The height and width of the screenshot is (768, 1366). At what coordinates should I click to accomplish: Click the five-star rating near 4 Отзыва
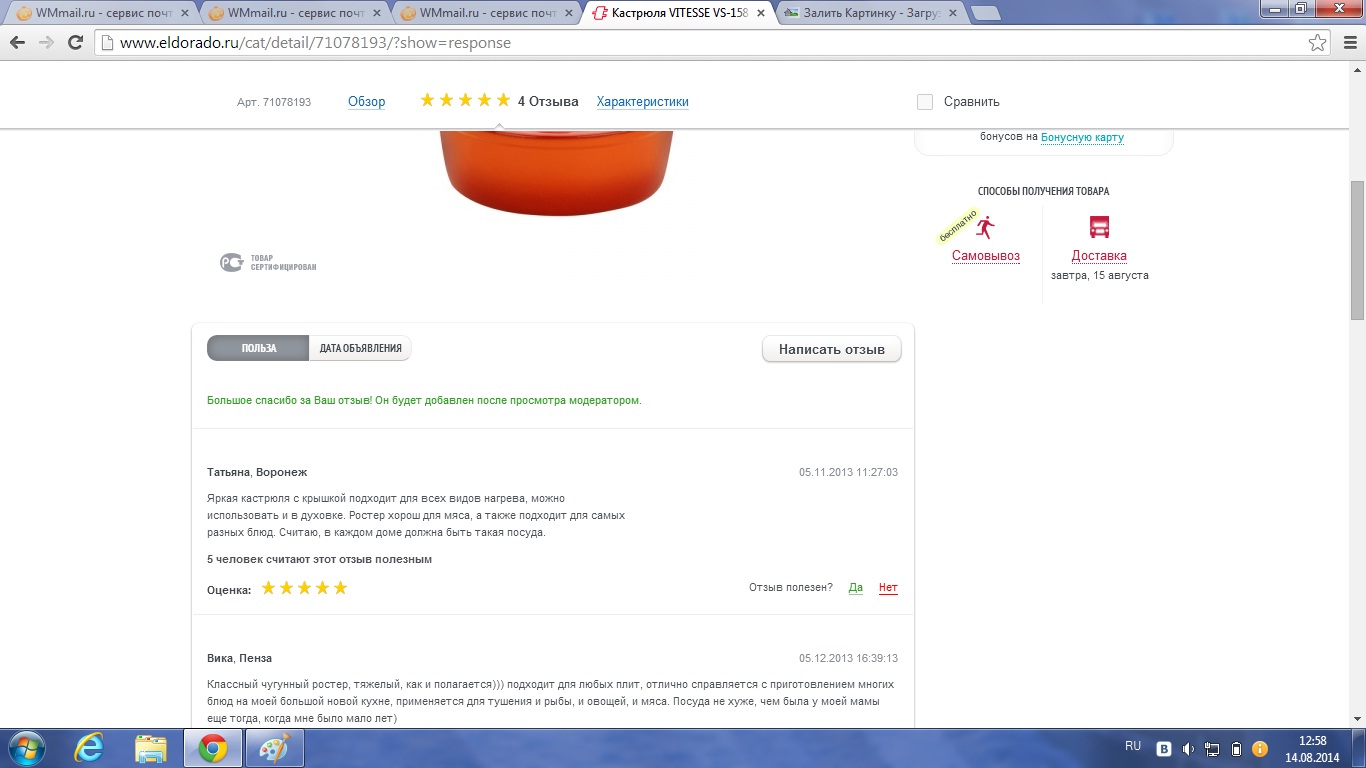click(465, 100)
